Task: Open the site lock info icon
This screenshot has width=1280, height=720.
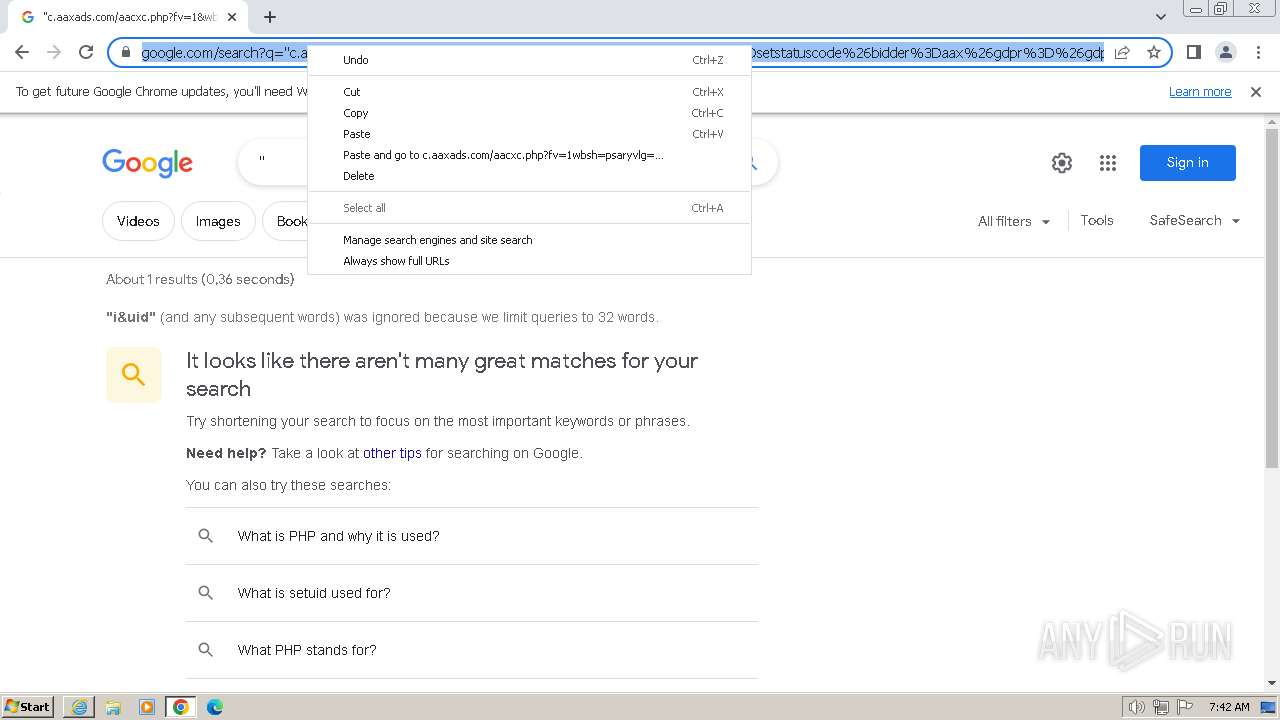Action: click(126, 52)
